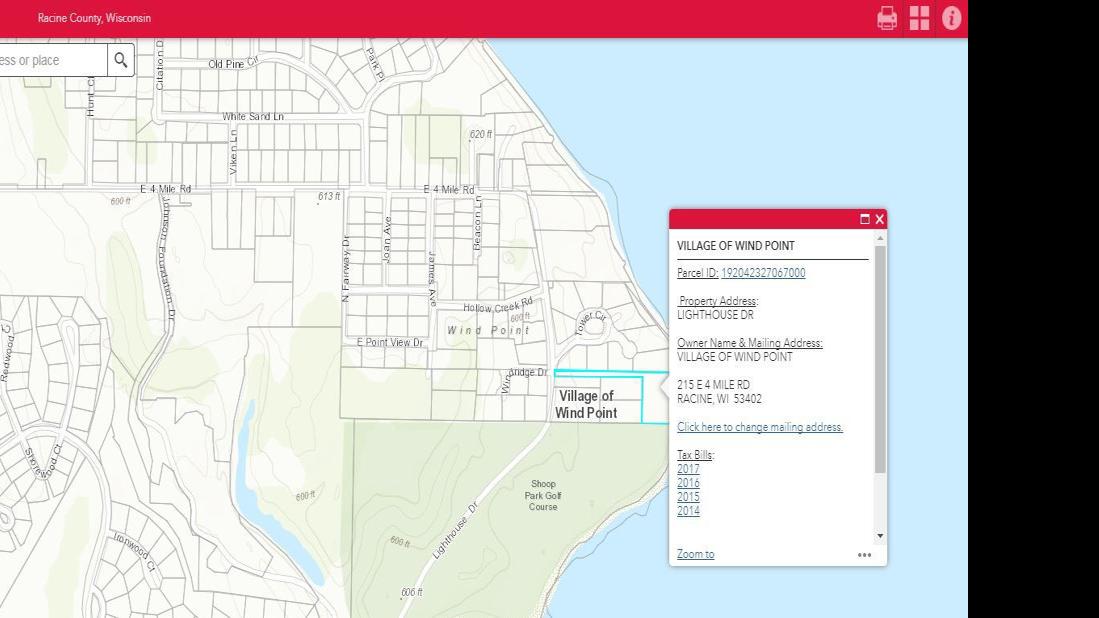Click the 613 ft elevation marker
Image resolution: width=1099 pixels, height=618 pixels.
click(x=329, y=196)
